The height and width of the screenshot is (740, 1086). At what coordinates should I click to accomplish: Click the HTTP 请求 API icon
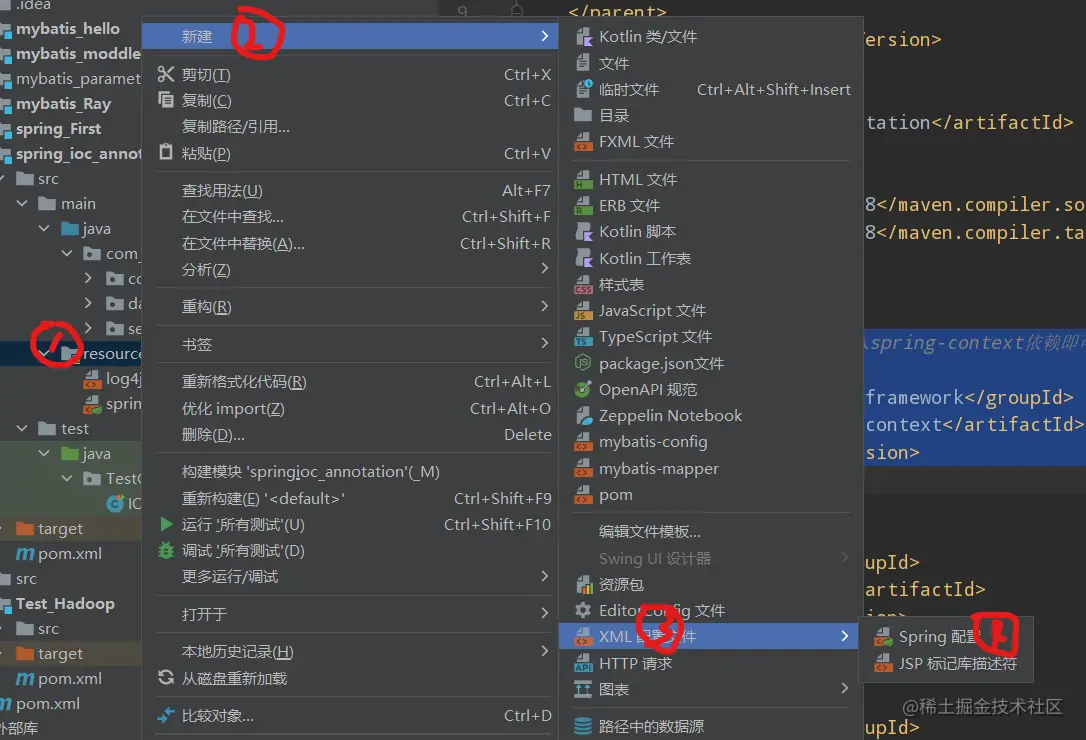click(x=584, y=663)
